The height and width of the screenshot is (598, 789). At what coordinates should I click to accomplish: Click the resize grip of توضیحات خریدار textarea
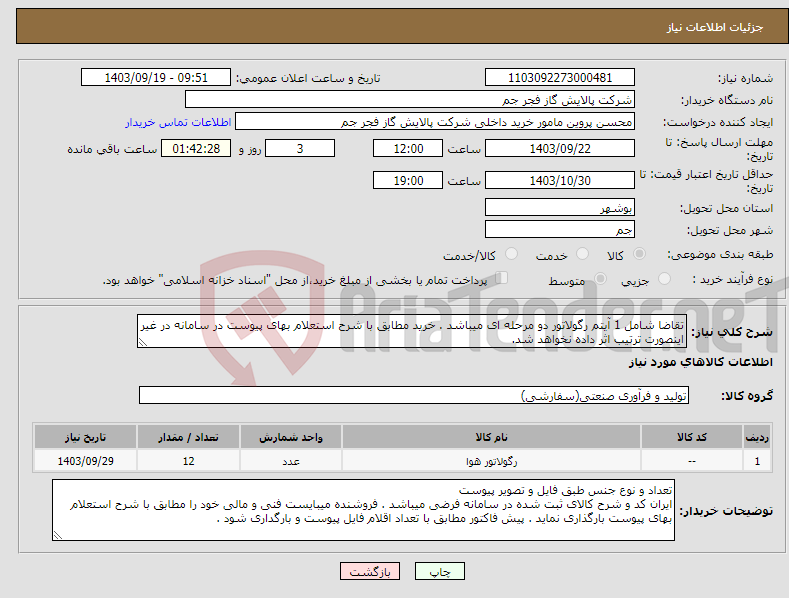point(58,535)
